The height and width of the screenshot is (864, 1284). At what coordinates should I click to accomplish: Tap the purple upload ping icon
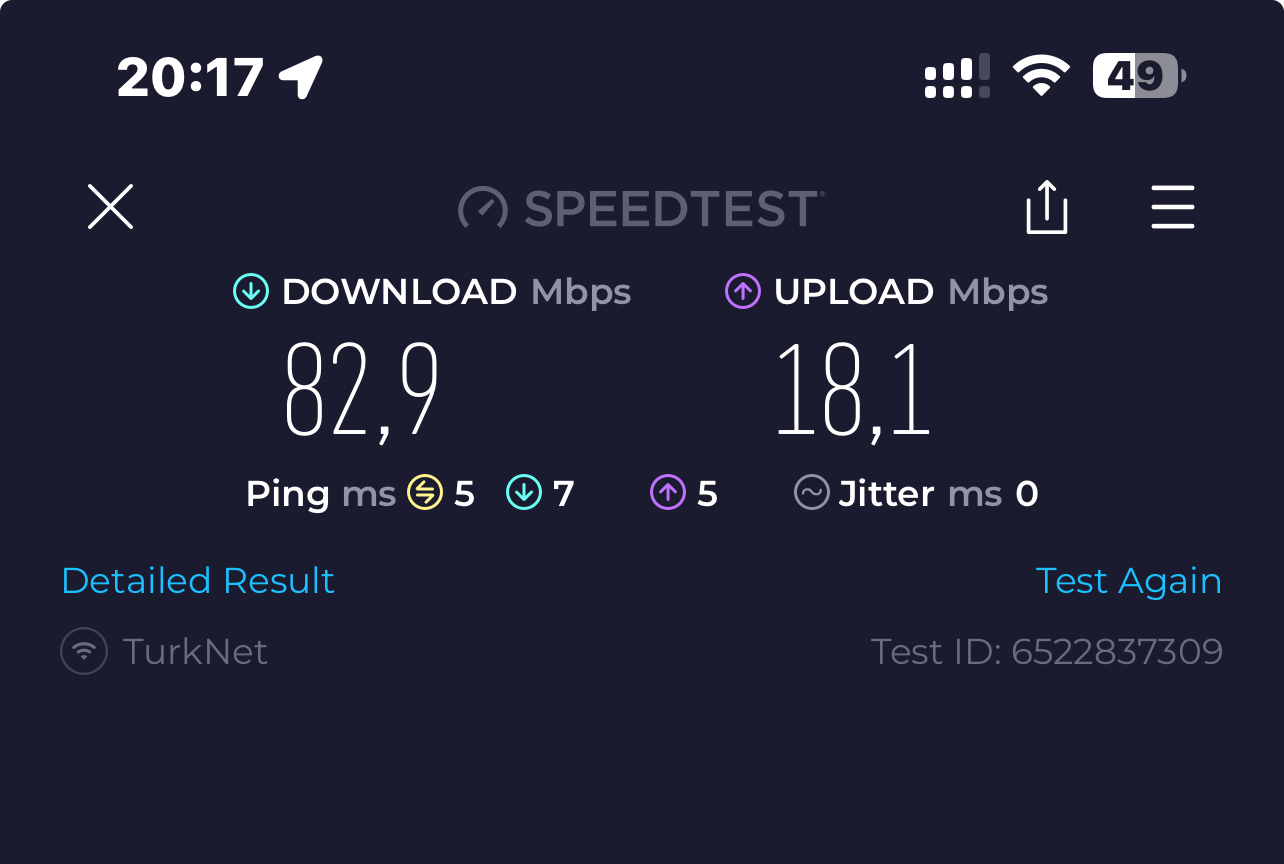pyautogui.click(x=668, y=492)
